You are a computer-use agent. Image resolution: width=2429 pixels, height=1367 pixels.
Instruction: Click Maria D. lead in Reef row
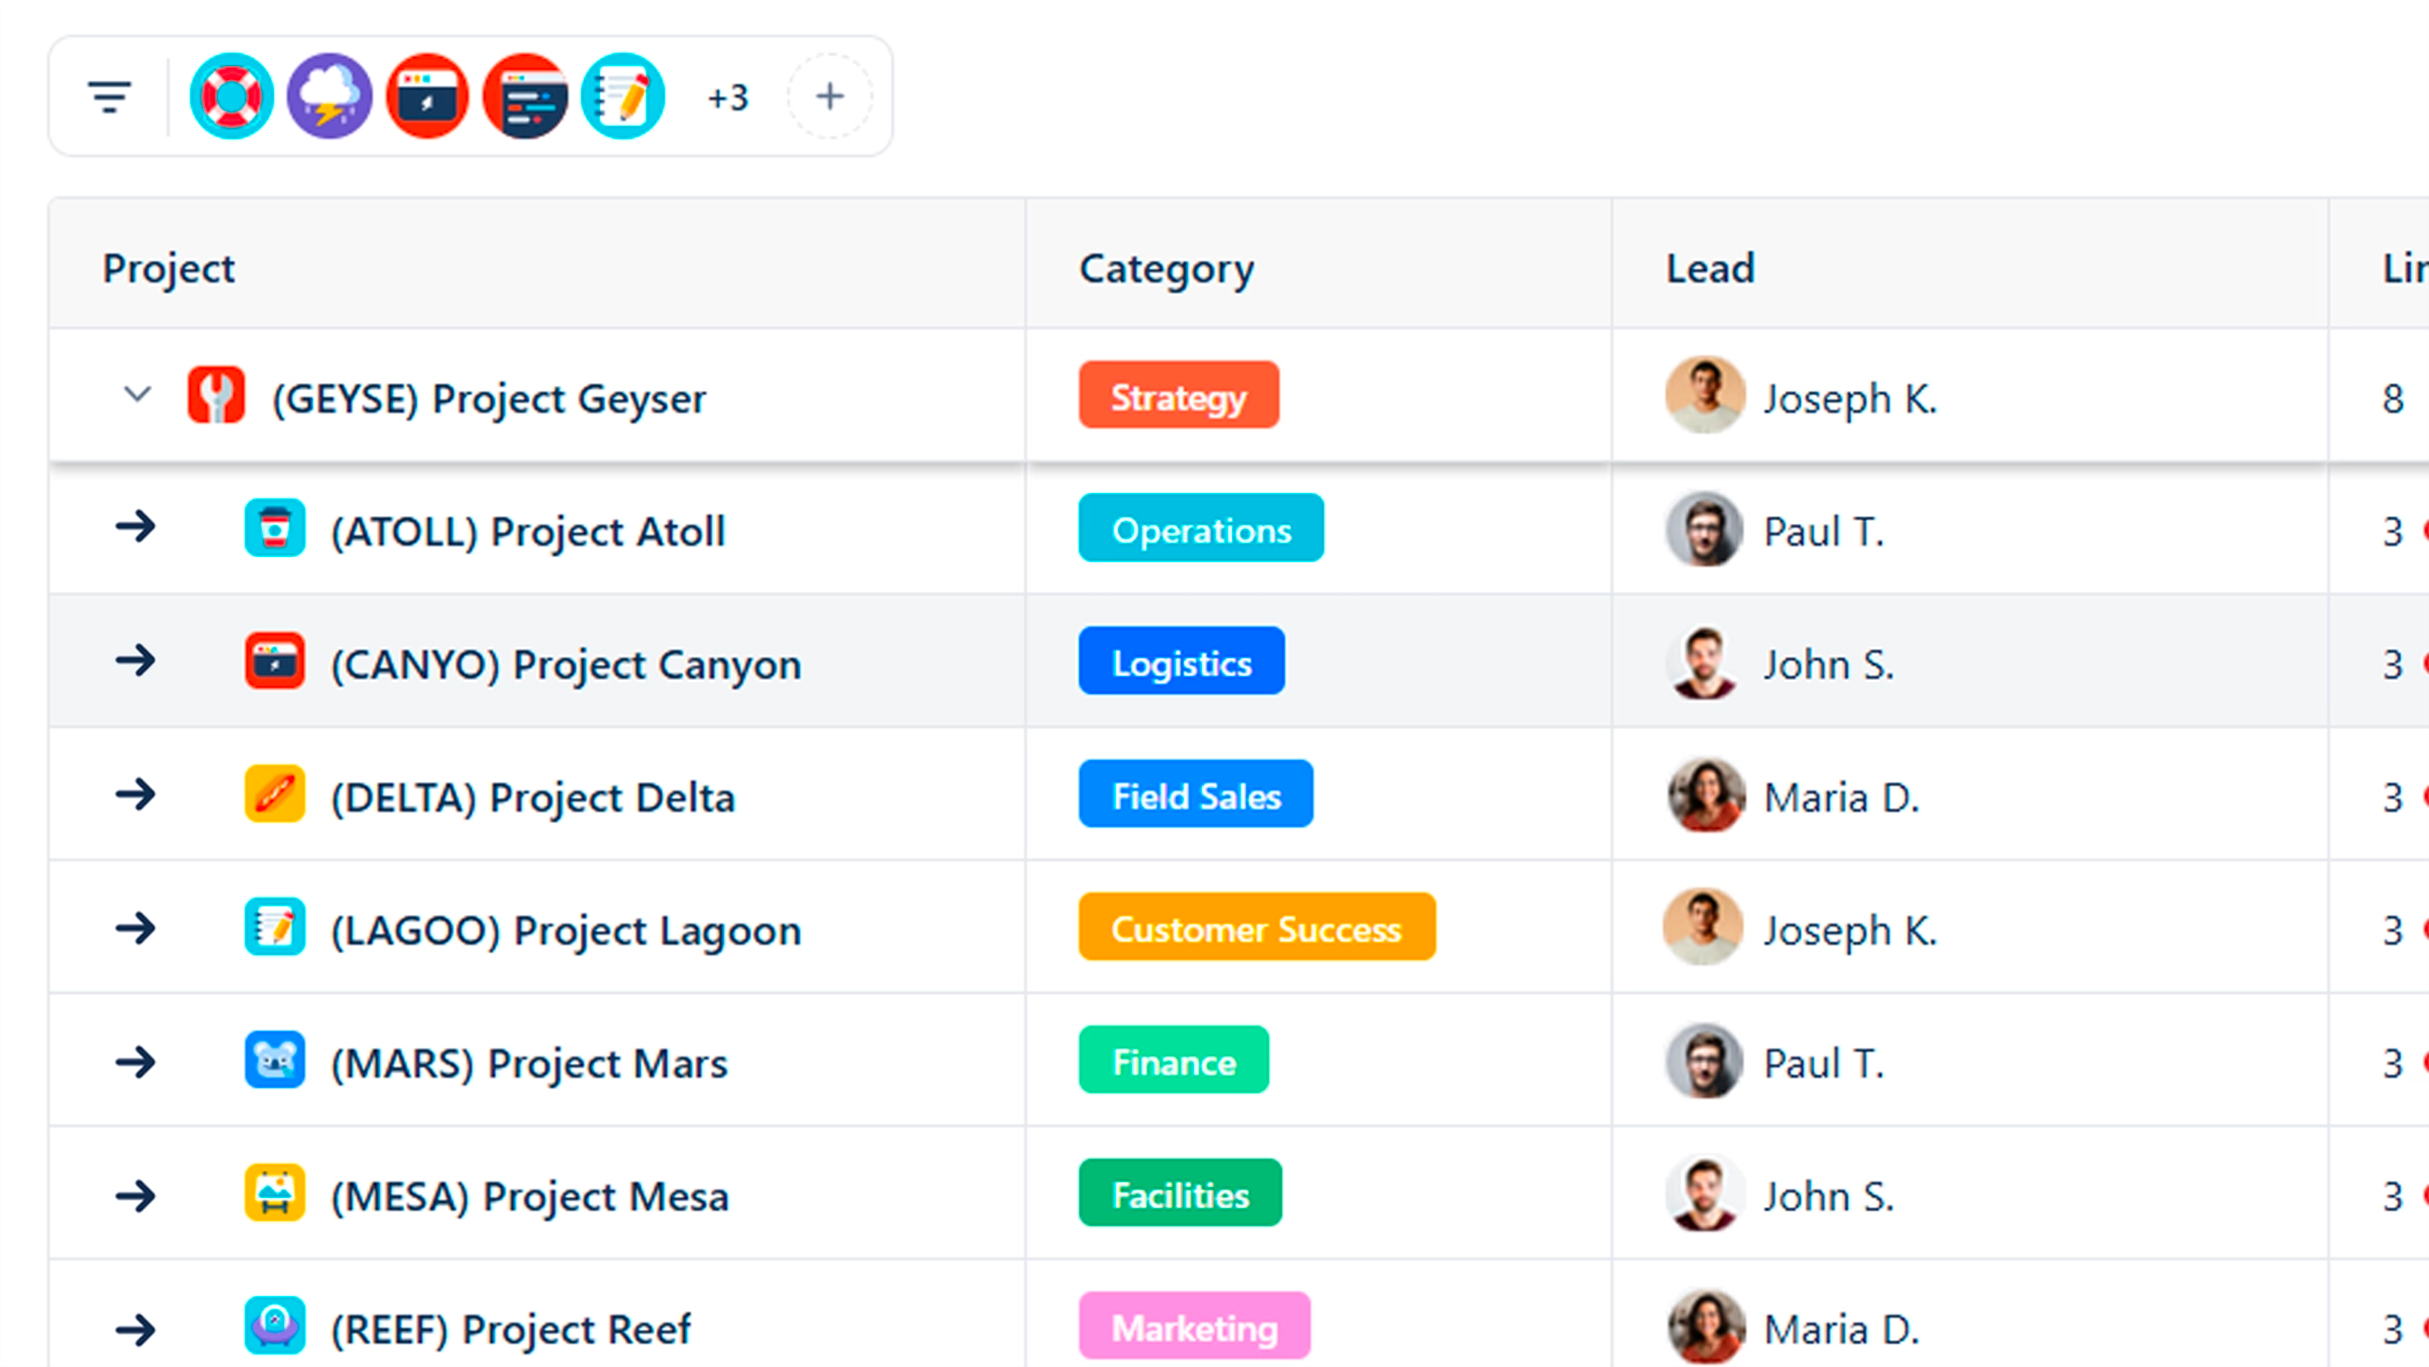1841,1330
